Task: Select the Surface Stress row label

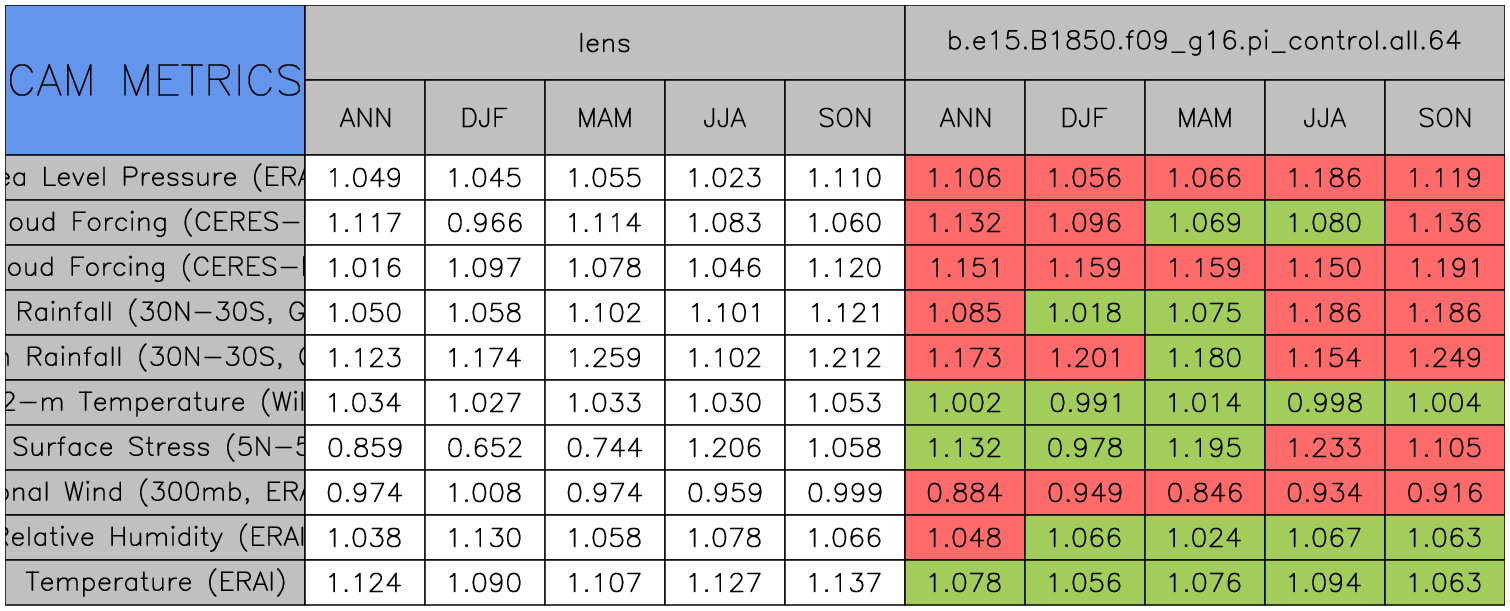Action: (155, 447)
